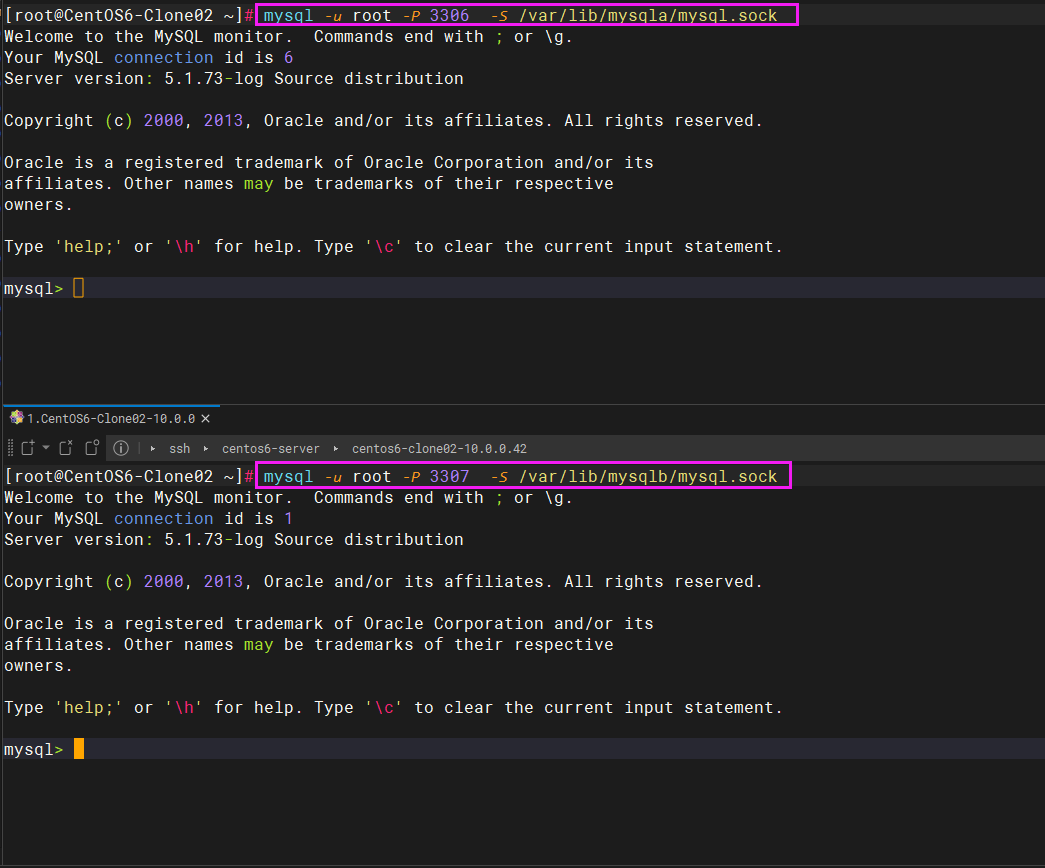
Task: Click the new session icon in toolbar
Action: click(x=28, y=448)
